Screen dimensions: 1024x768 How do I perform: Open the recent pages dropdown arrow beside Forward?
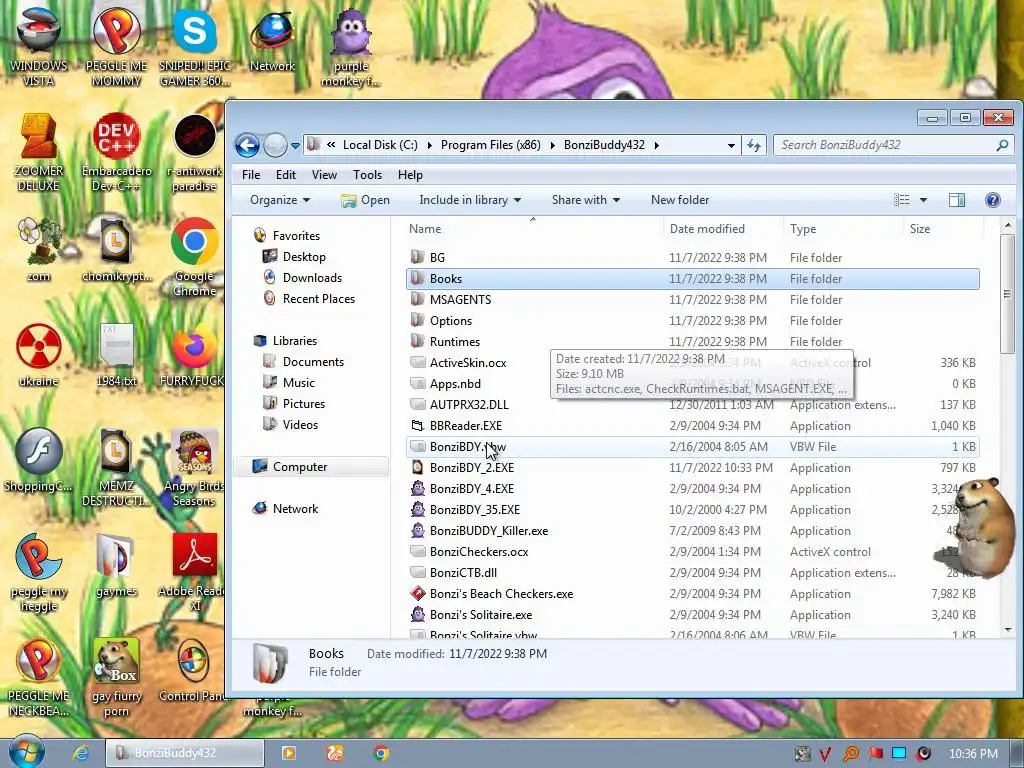[x=295, y=146]
